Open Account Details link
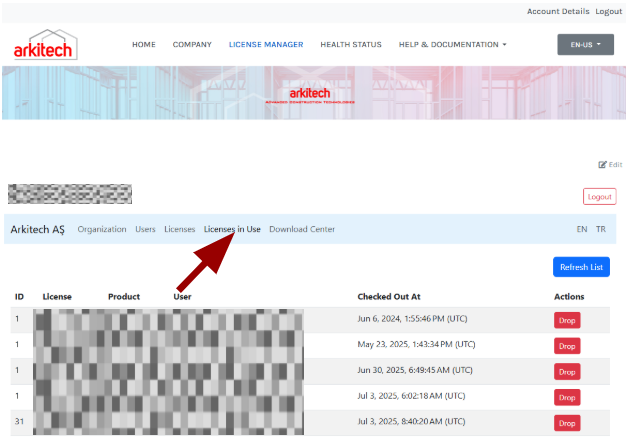This screenshot has height=440, width=627. tap(558, 11)
